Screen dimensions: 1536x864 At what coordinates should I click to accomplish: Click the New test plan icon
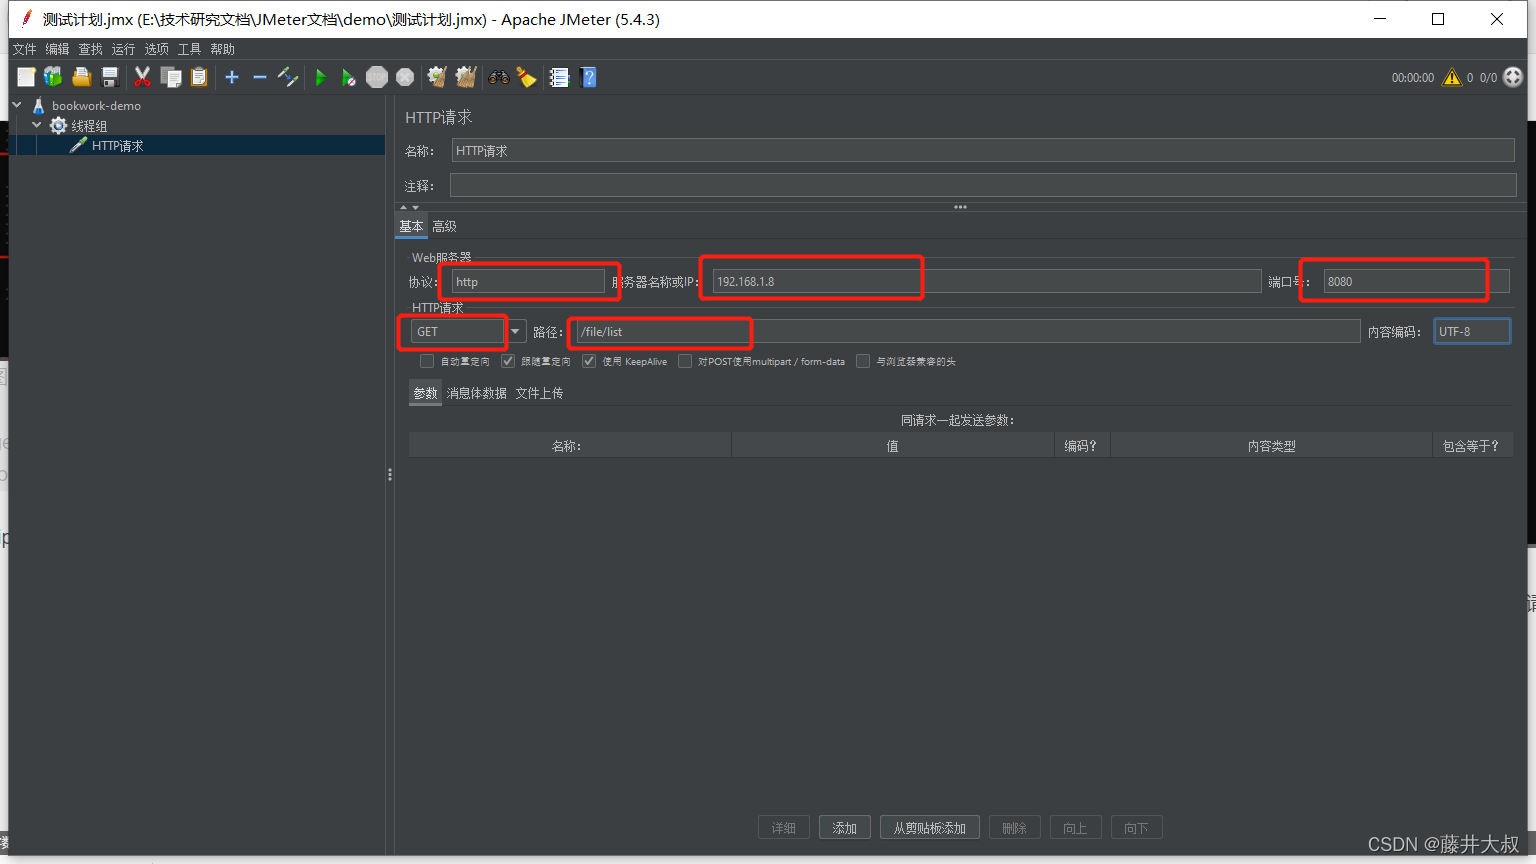[x=26, y=77]
